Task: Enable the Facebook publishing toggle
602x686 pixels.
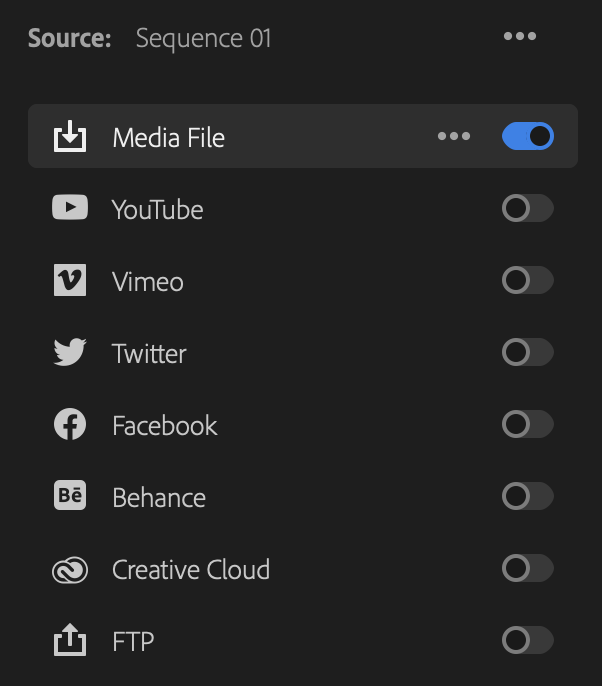Action: [528, 424]
